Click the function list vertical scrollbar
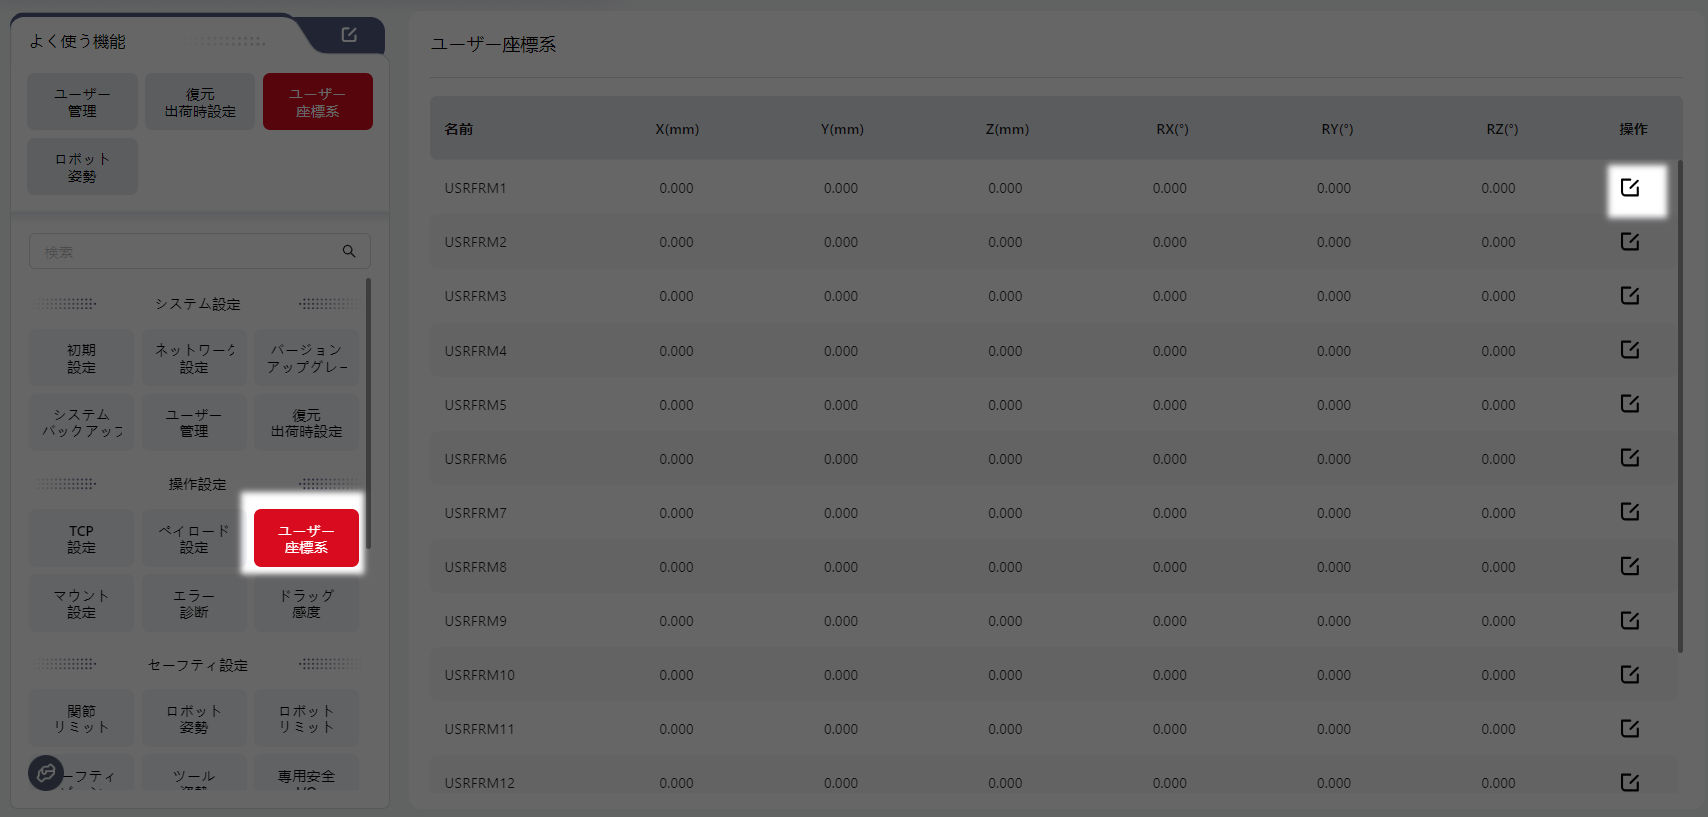Image resolution: width=1708 pixels, height=817 pixels. coord(368,412)
